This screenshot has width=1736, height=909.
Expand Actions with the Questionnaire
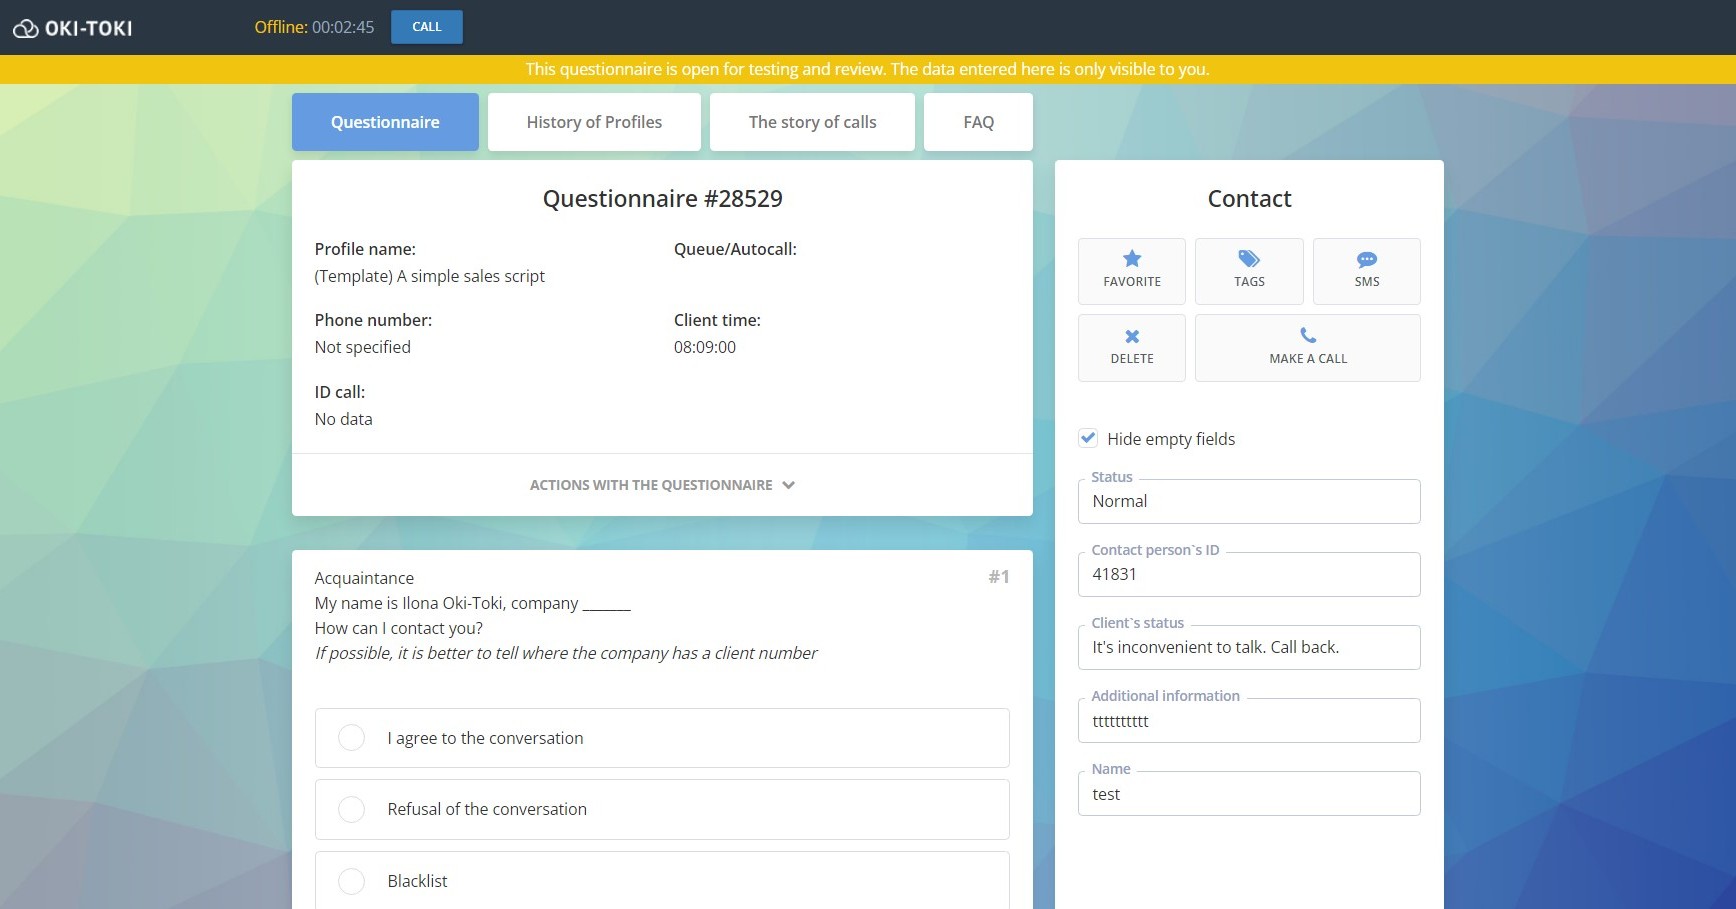[x=661, y=485]
